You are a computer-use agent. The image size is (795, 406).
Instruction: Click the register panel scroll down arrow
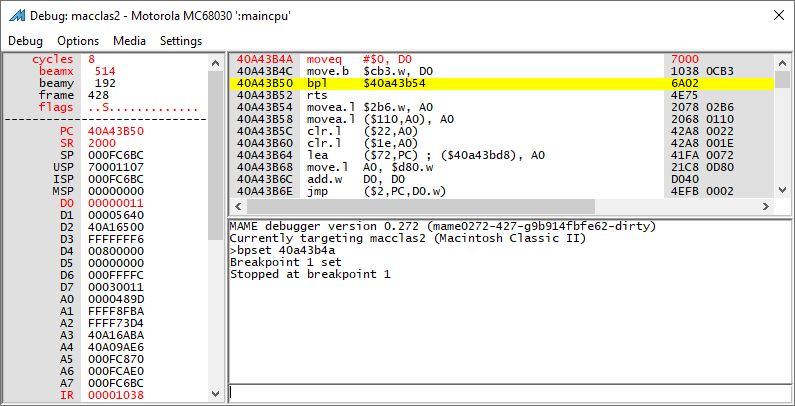215,393
